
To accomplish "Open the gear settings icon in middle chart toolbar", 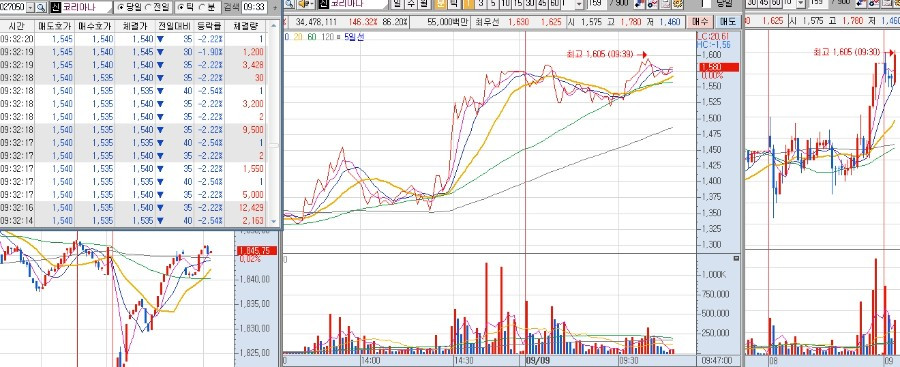I will (677, 3).
